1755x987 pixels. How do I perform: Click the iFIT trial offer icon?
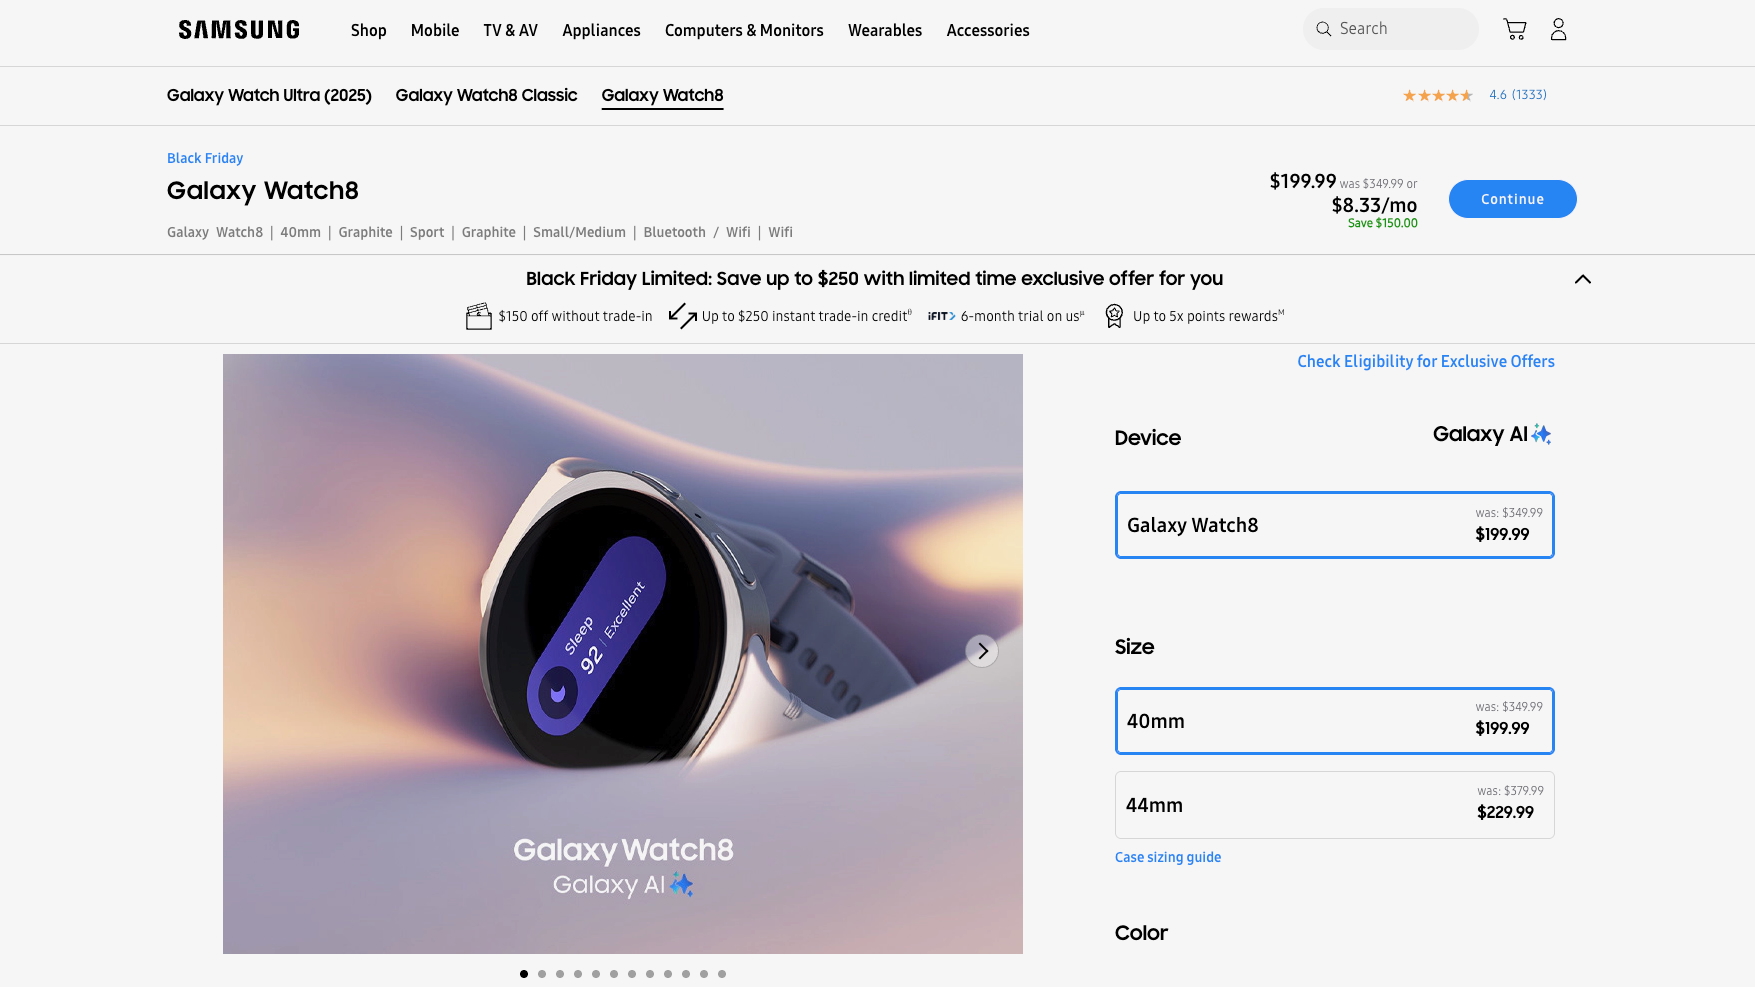(x=941, y=316)
